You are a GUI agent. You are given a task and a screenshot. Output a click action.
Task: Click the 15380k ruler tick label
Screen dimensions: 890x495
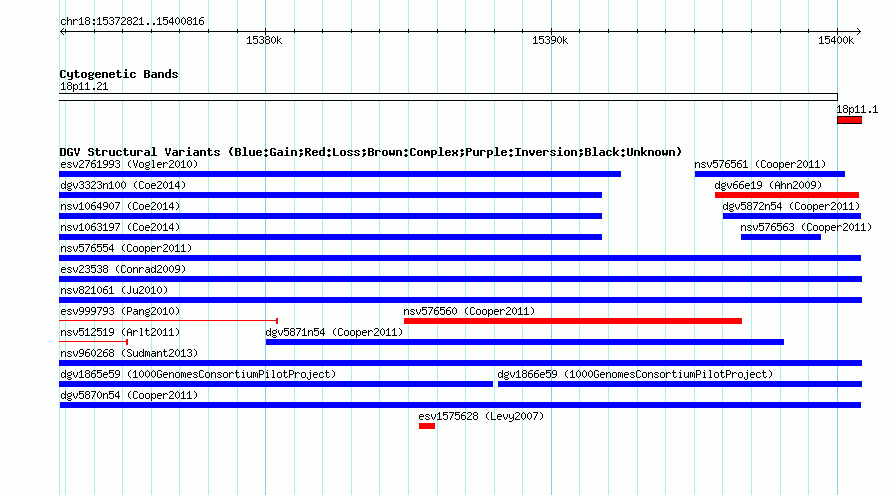pyautogui.click(x=264, y=40)
